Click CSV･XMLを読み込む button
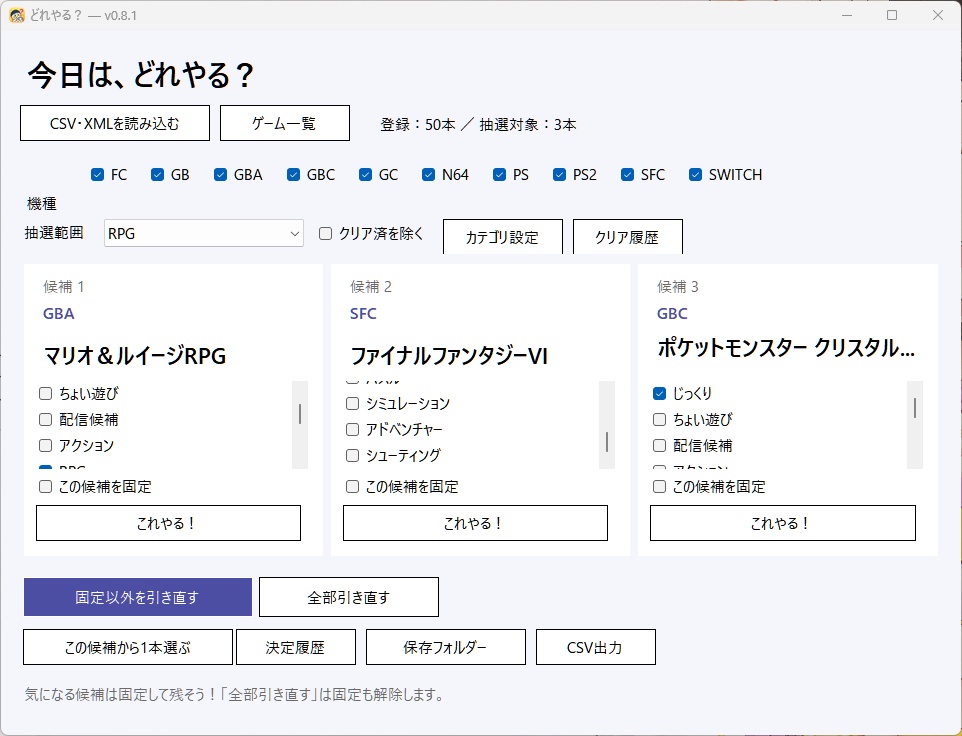Image resolution: width=962 pixels, height=736 pixels. pos(115,123)
